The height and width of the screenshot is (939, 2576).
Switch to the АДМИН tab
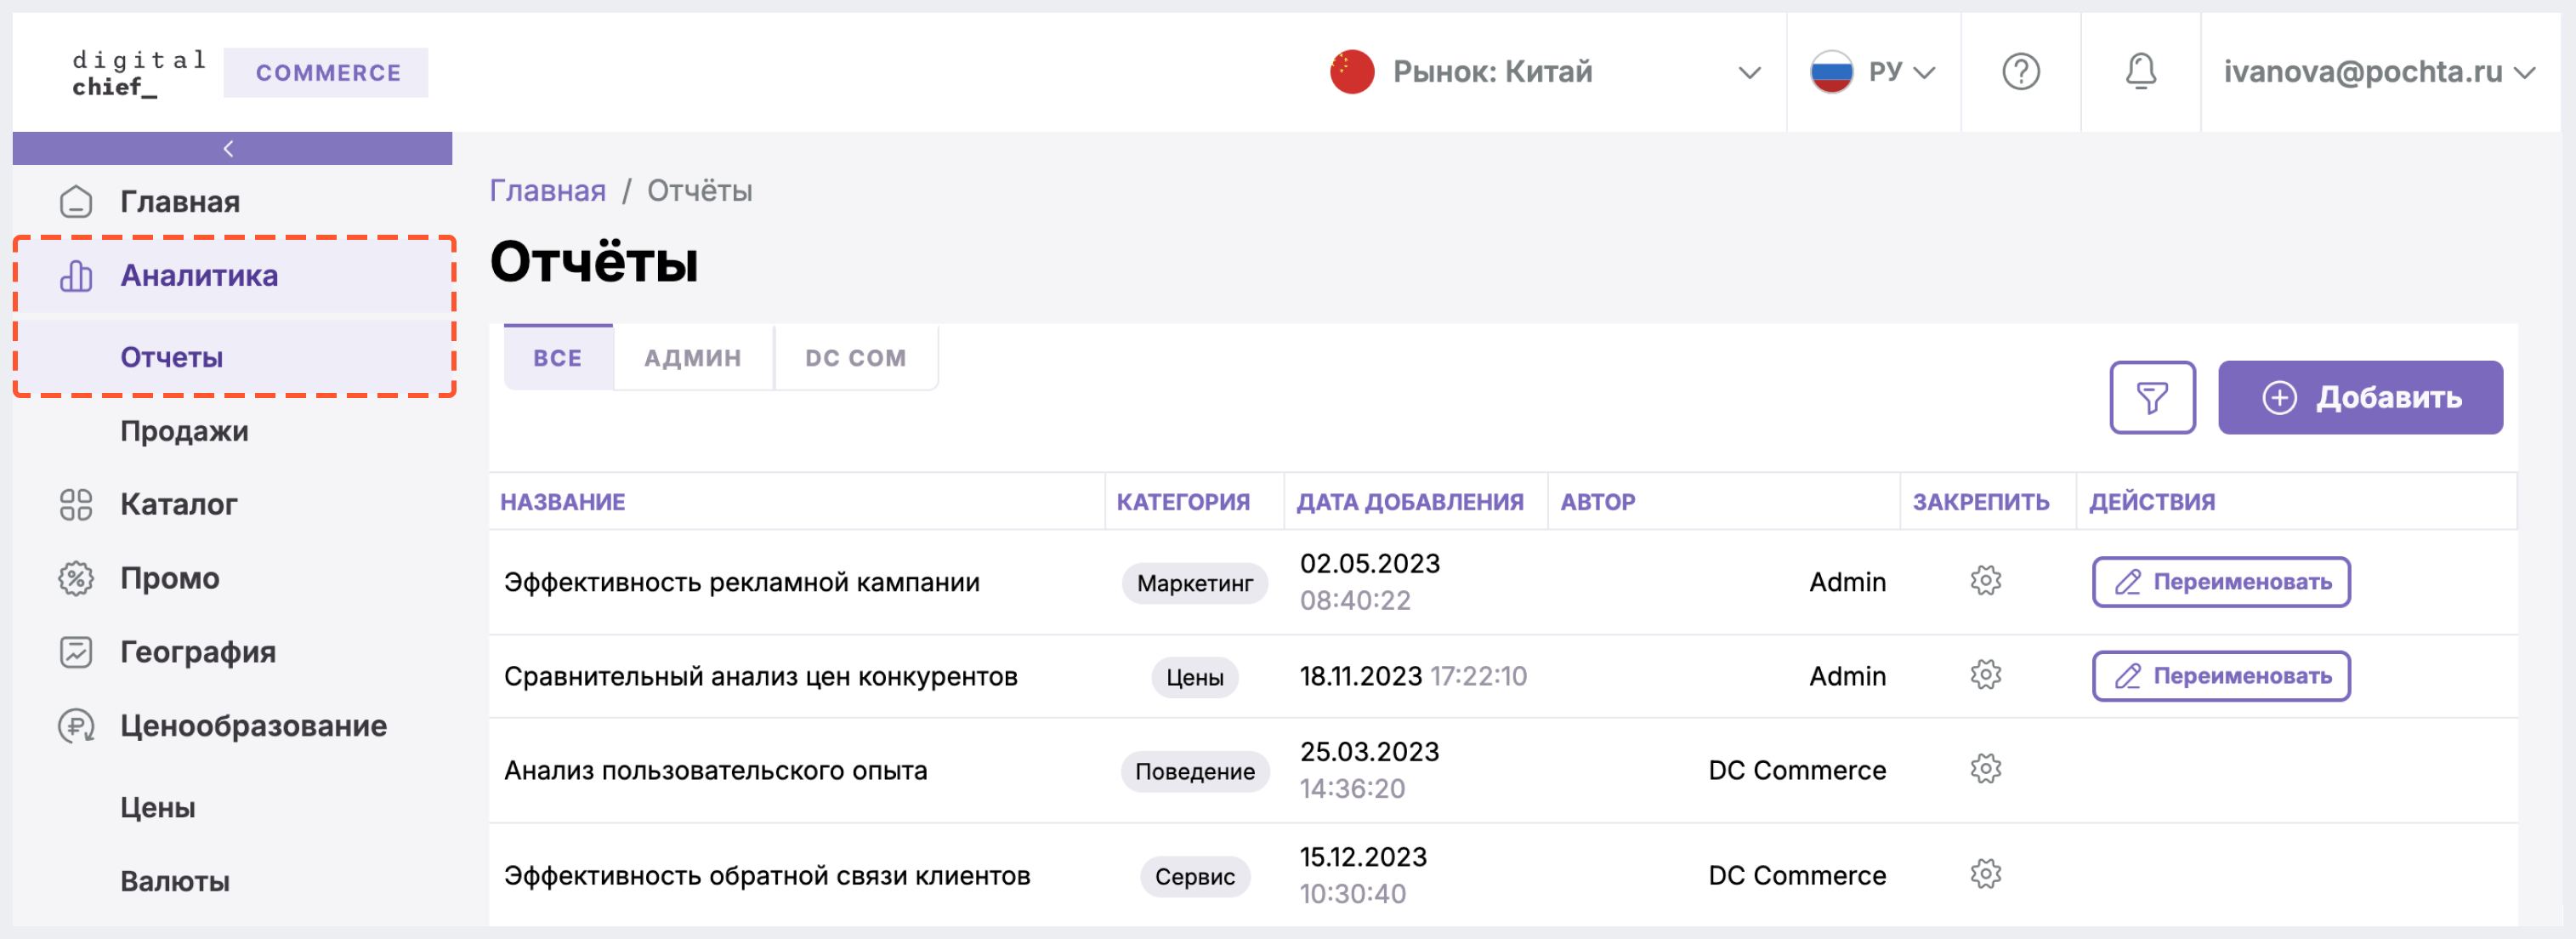coord(692,356)
